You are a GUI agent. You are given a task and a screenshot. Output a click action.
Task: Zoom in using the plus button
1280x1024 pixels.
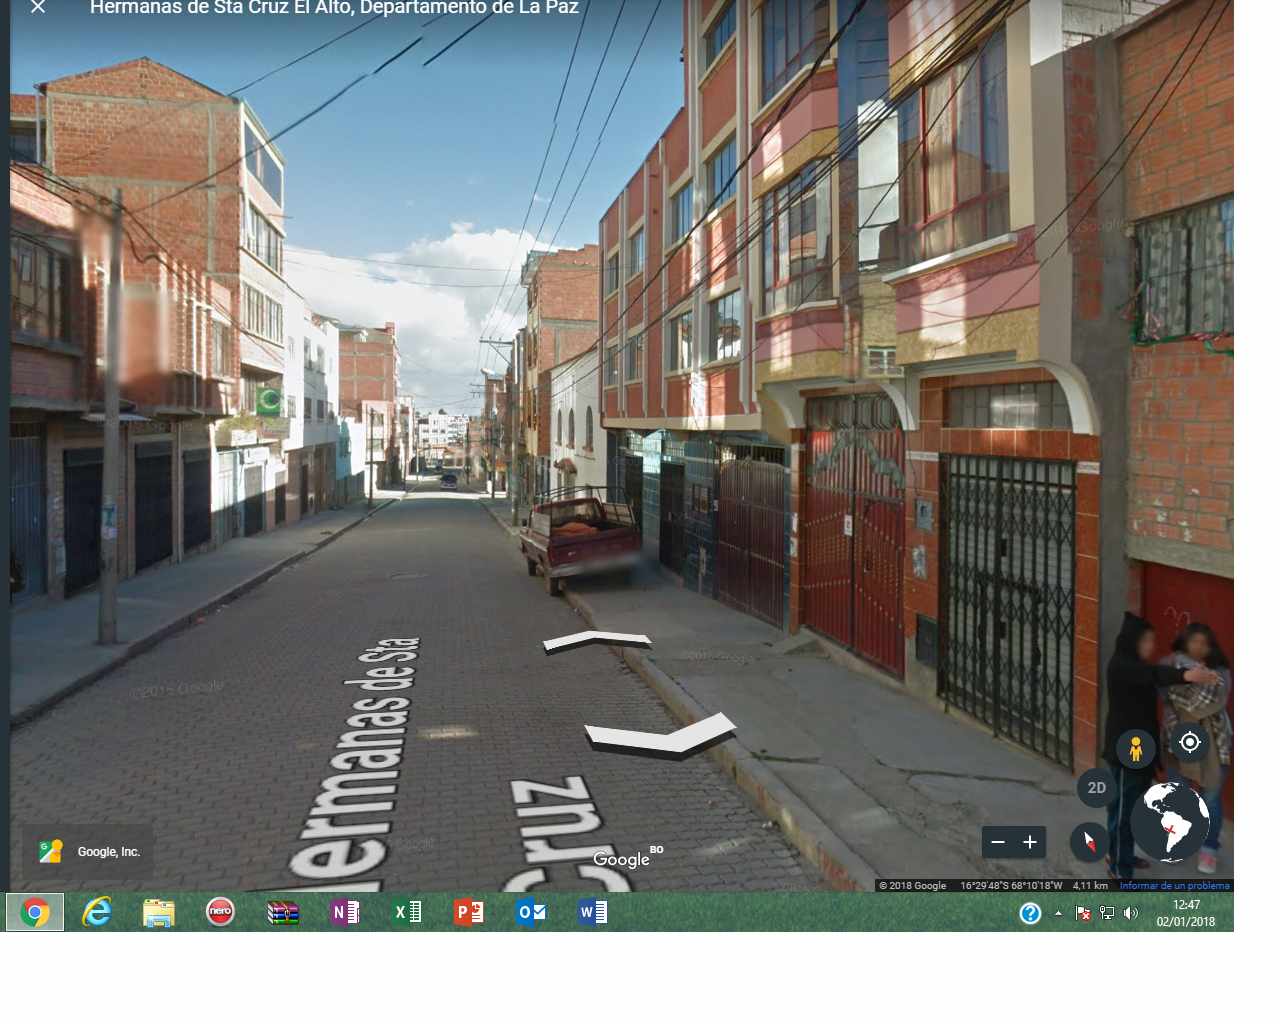(x=1029, y=842)
